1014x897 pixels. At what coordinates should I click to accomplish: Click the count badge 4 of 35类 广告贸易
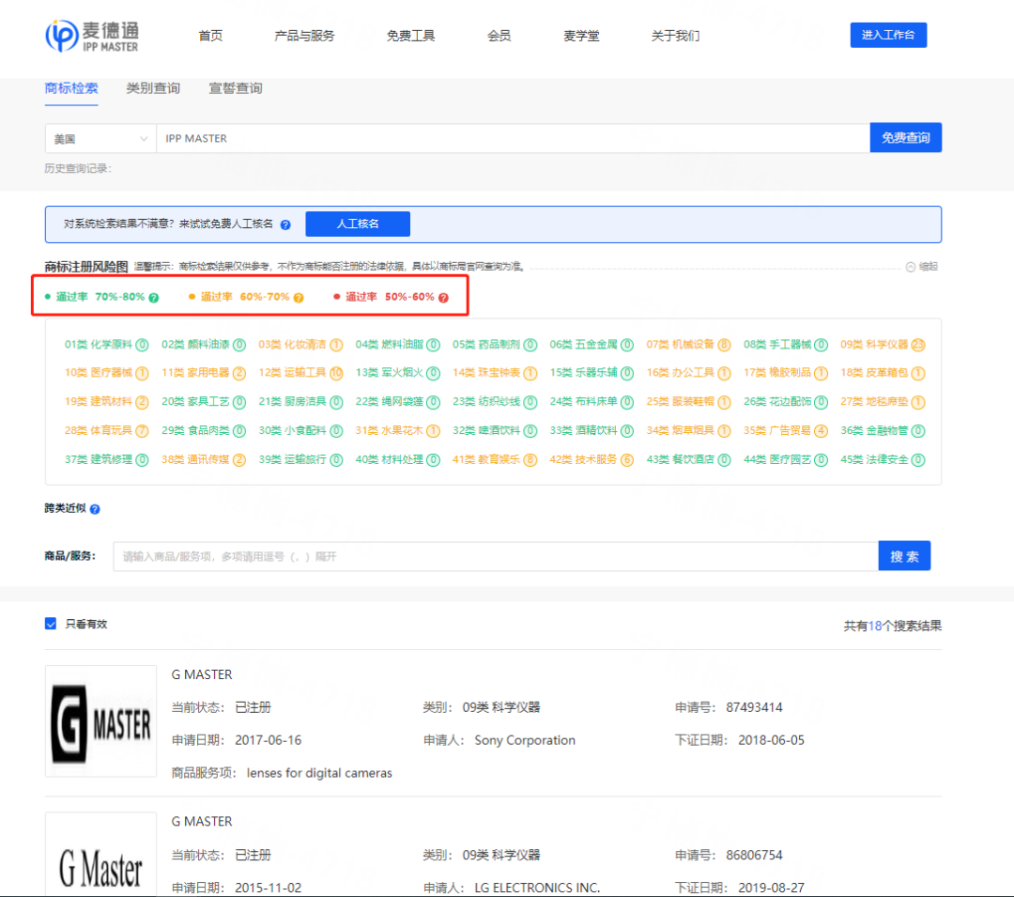821,431
